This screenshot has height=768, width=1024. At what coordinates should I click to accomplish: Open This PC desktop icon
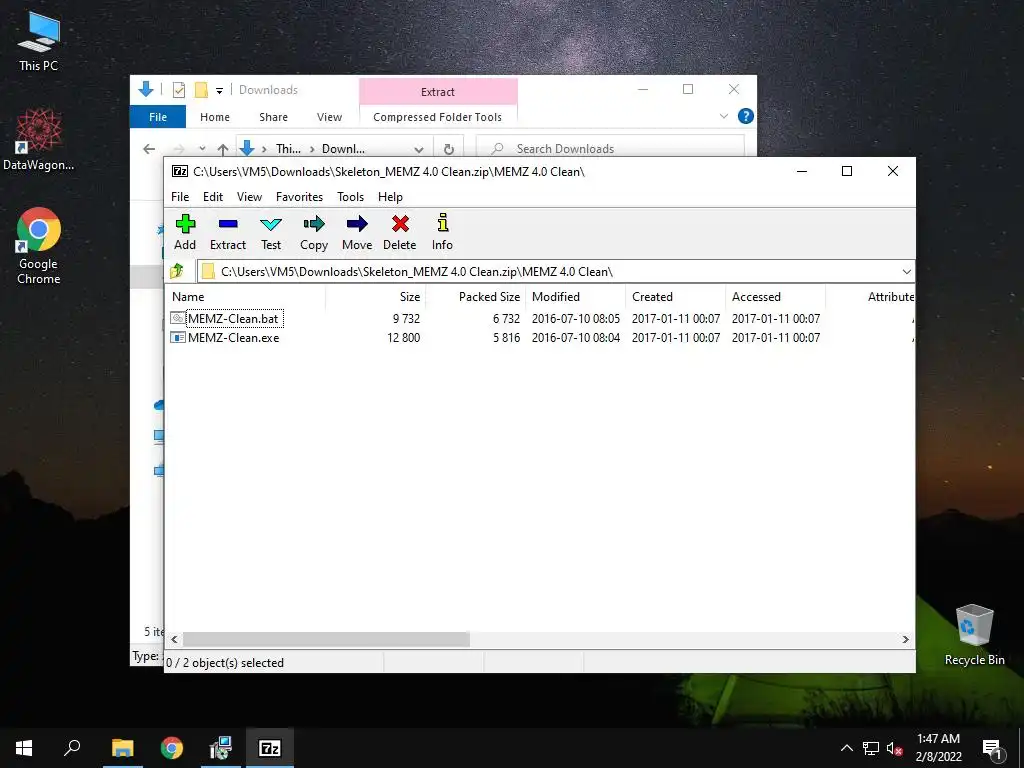39,40
